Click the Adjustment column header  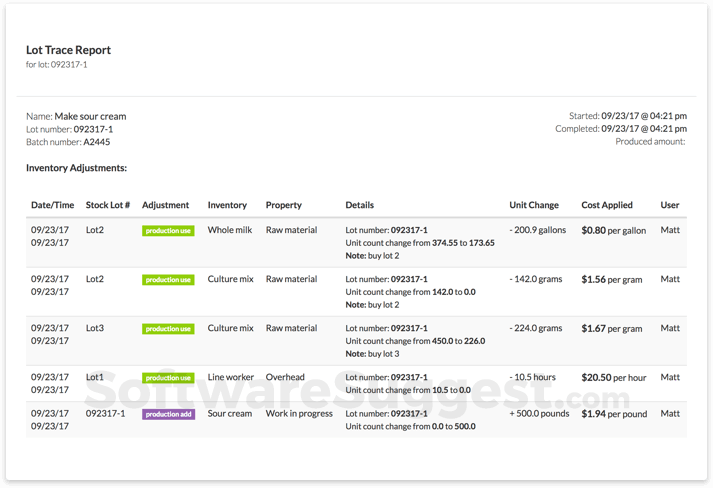165,205
